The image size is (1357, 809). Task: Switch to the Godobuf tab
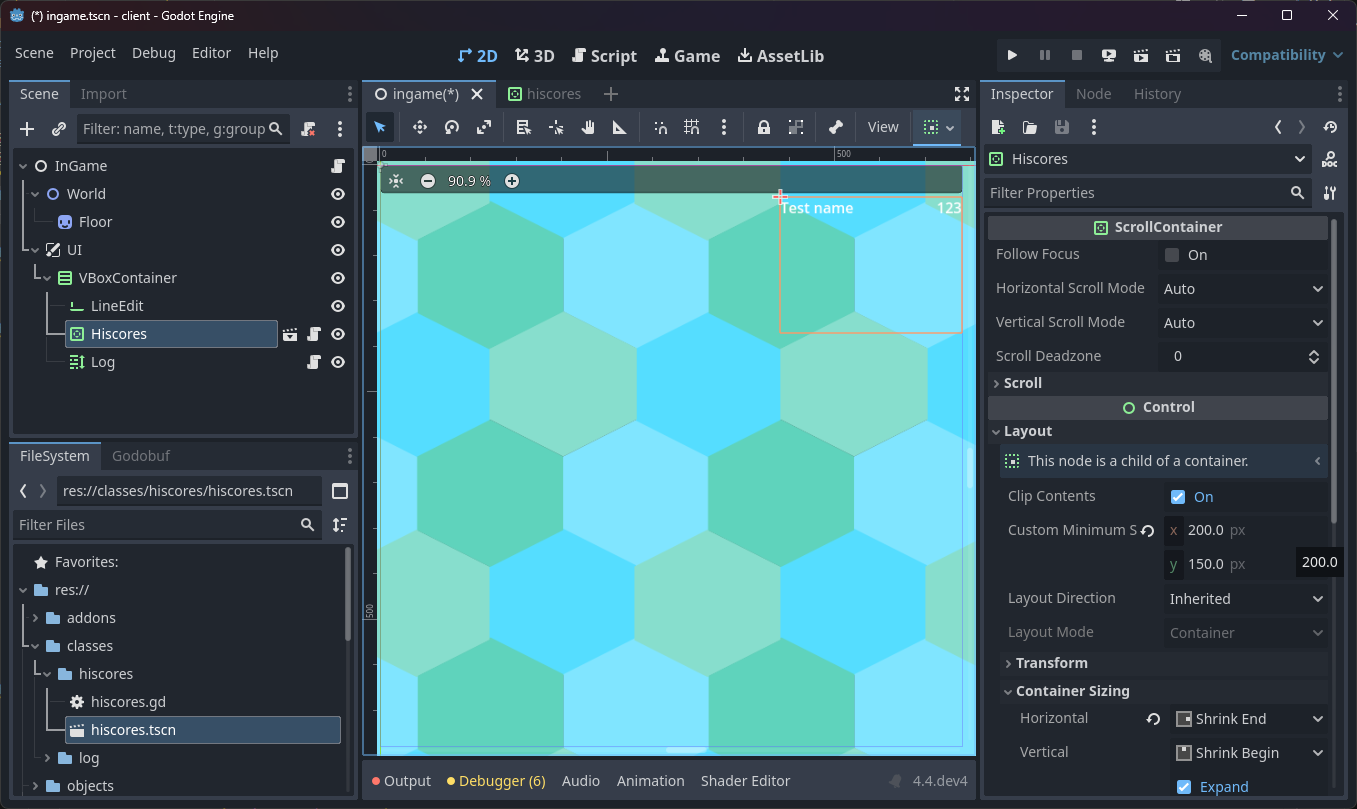tap(141, 456)
